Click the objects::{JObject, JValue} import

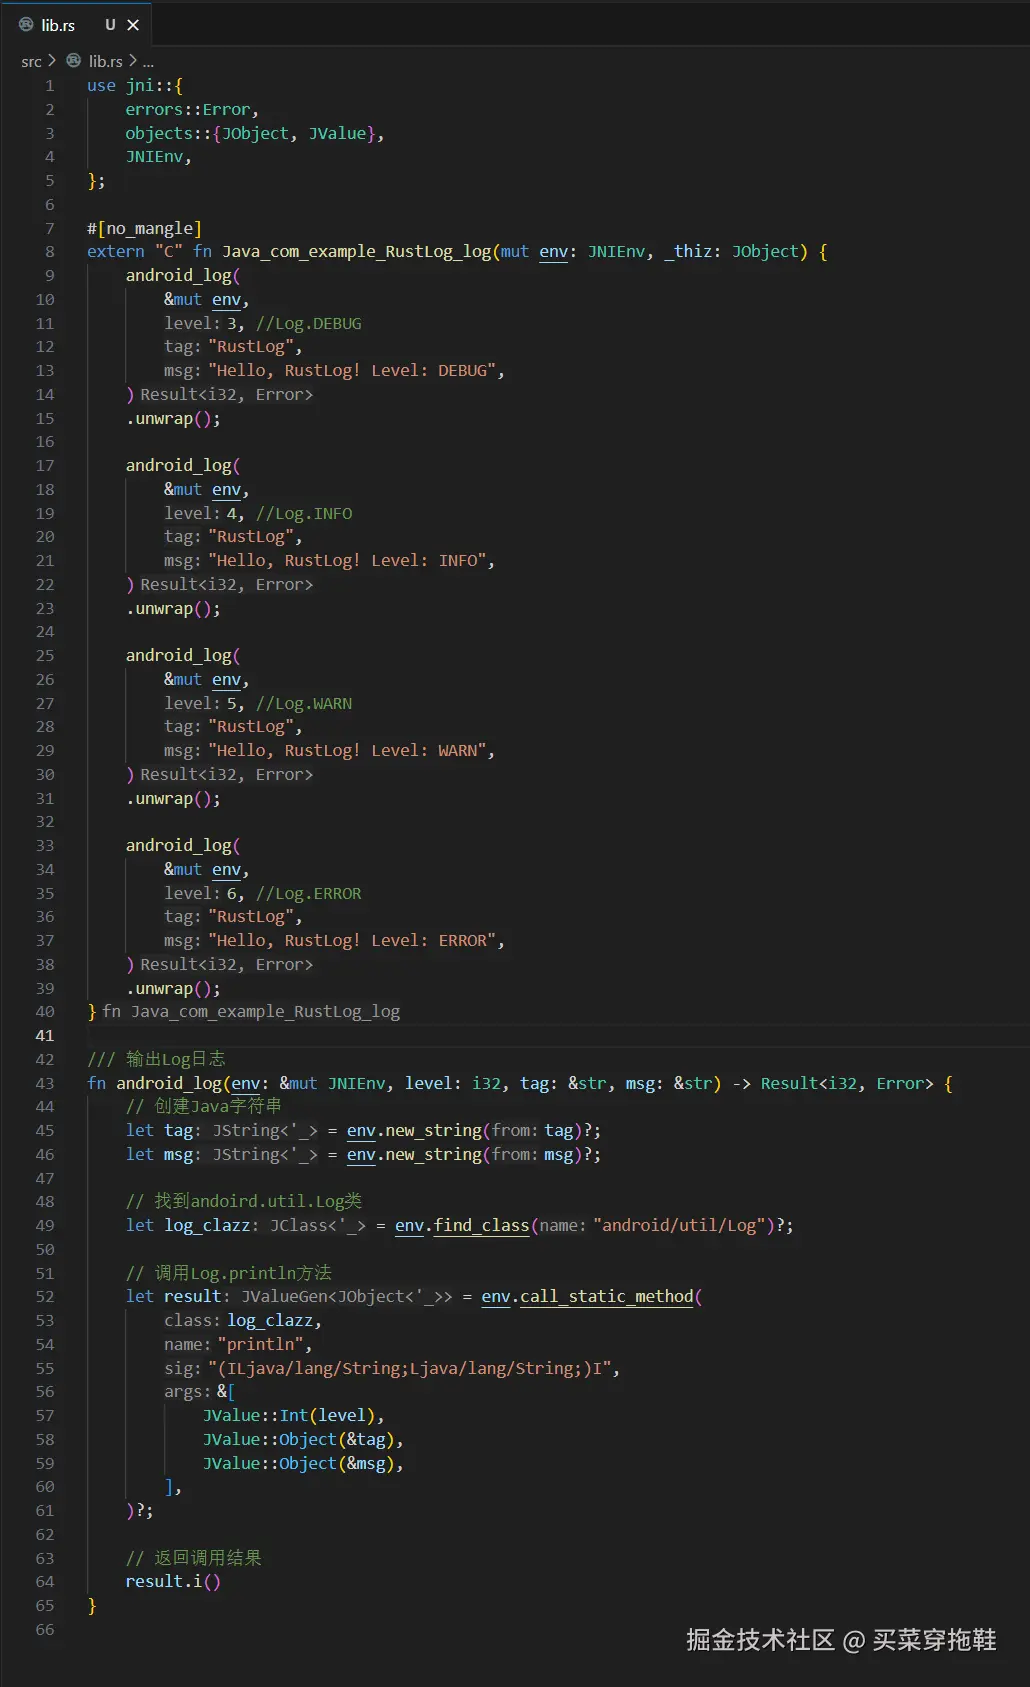250,134
